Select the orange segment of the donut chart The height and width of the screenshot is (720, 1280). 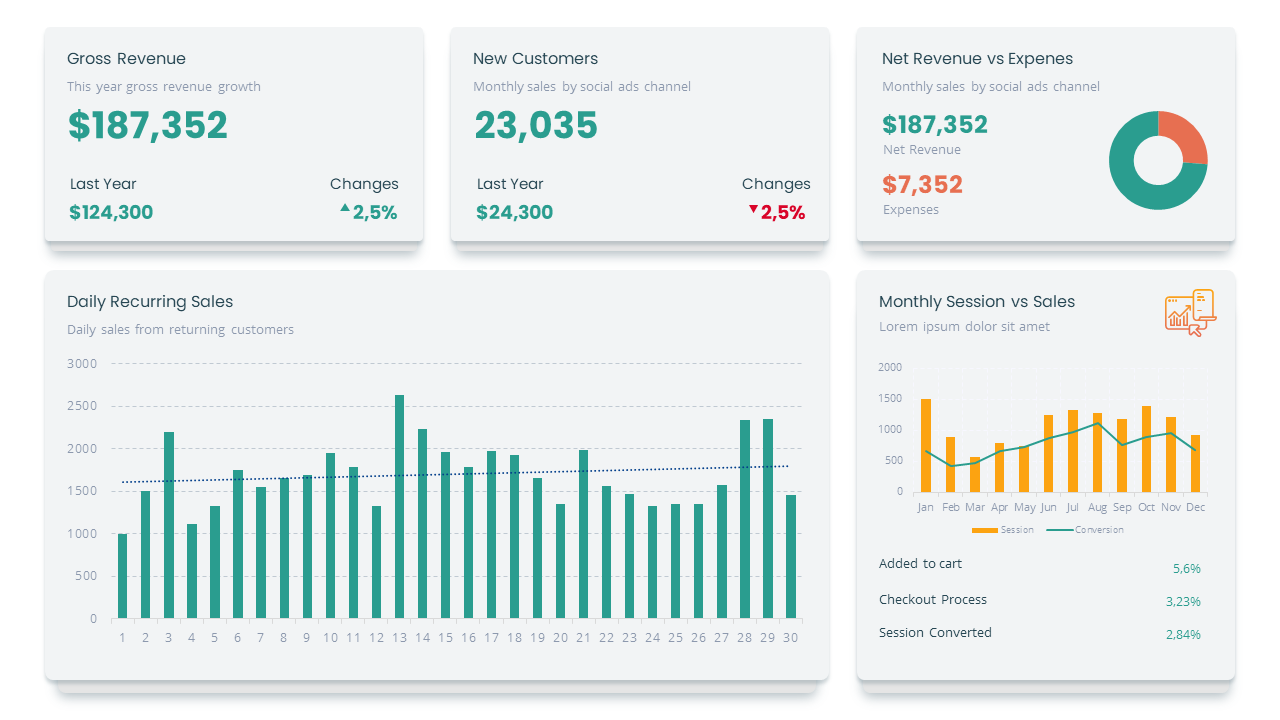click(1188, 136)
